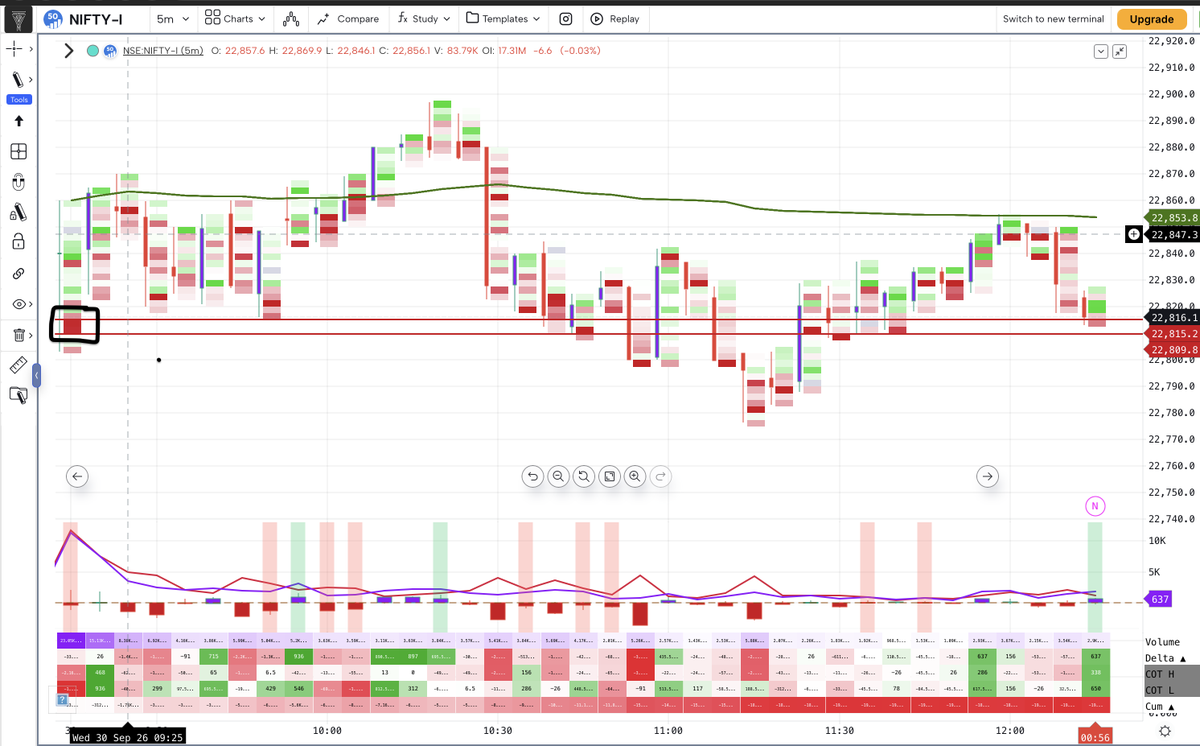Select the pencil drawing tool
This screenshot has width=1200, height=746.
click(16, 80)
